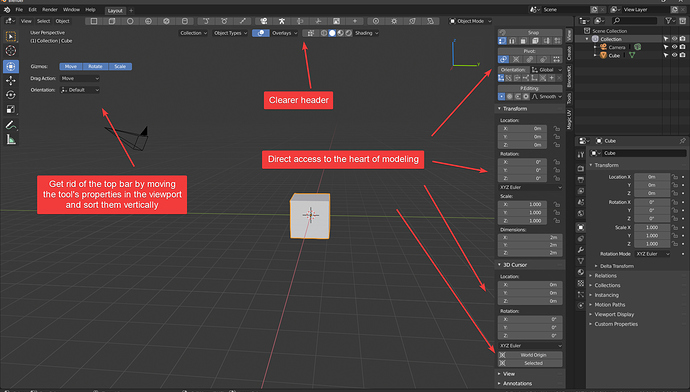Image resolution: width=690 pixels, height=392 pixels.
Task: Click the add circle mesh header icon
Action: pos(130,21)
